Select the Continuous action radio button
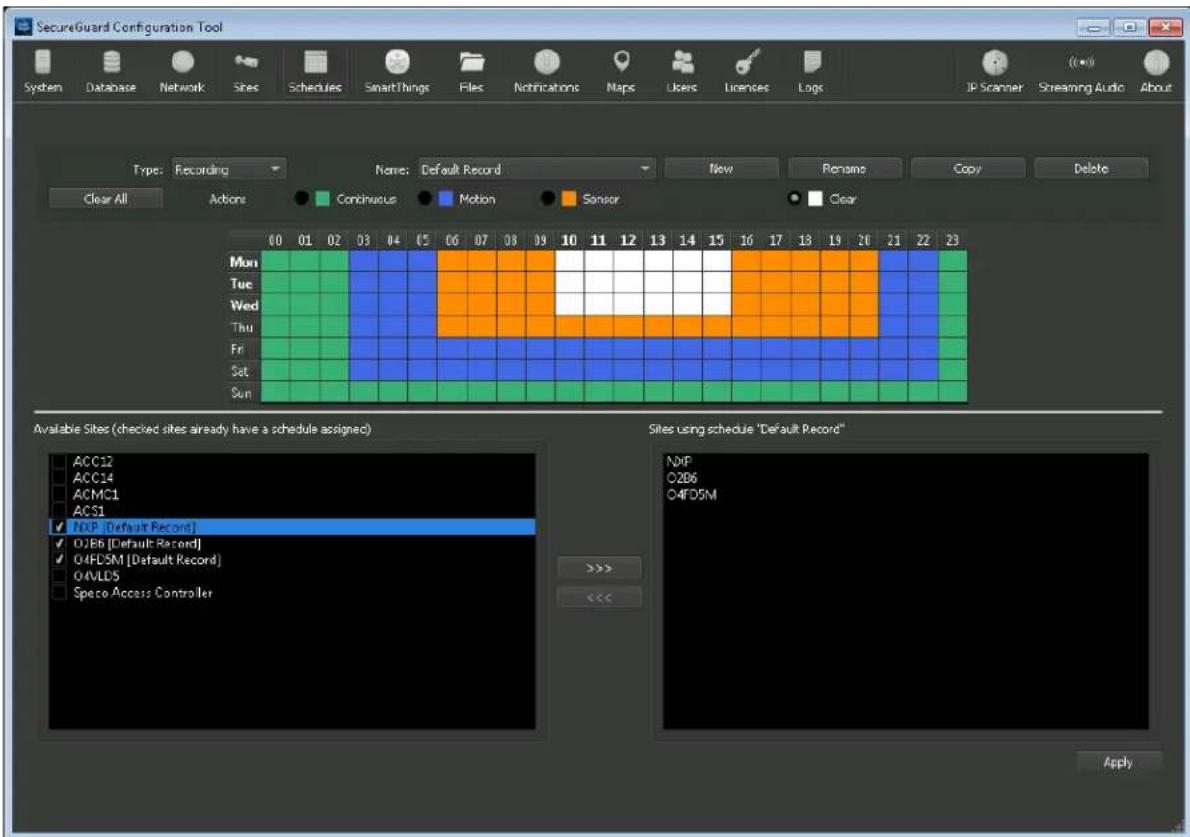The width and height of the screenshot is (1190, 837). [301, 199]
